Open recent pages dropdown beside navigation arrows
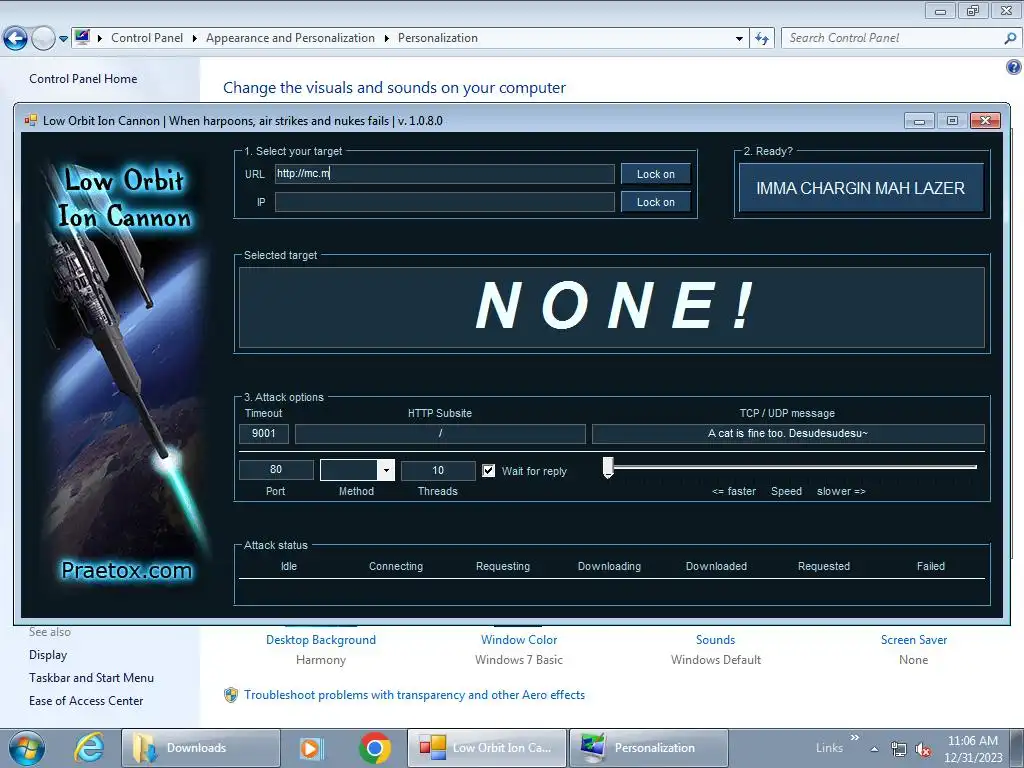The height and width of the screenshot is (768, 1024). 63,39
